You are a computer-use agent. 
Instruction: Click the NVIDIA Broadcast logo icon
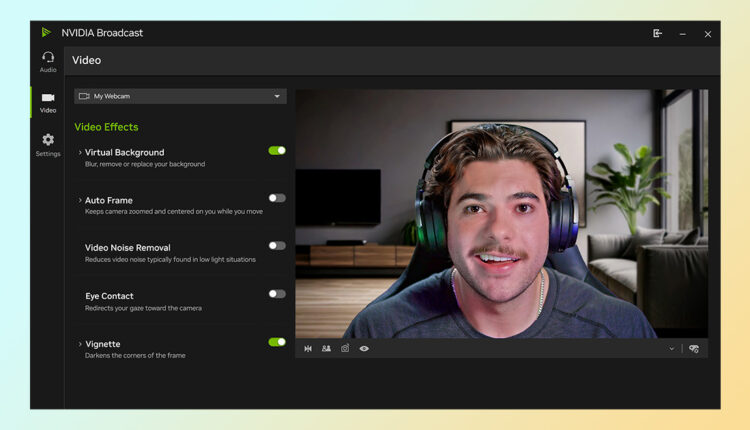pyautogui.click(x=46, y=33)
